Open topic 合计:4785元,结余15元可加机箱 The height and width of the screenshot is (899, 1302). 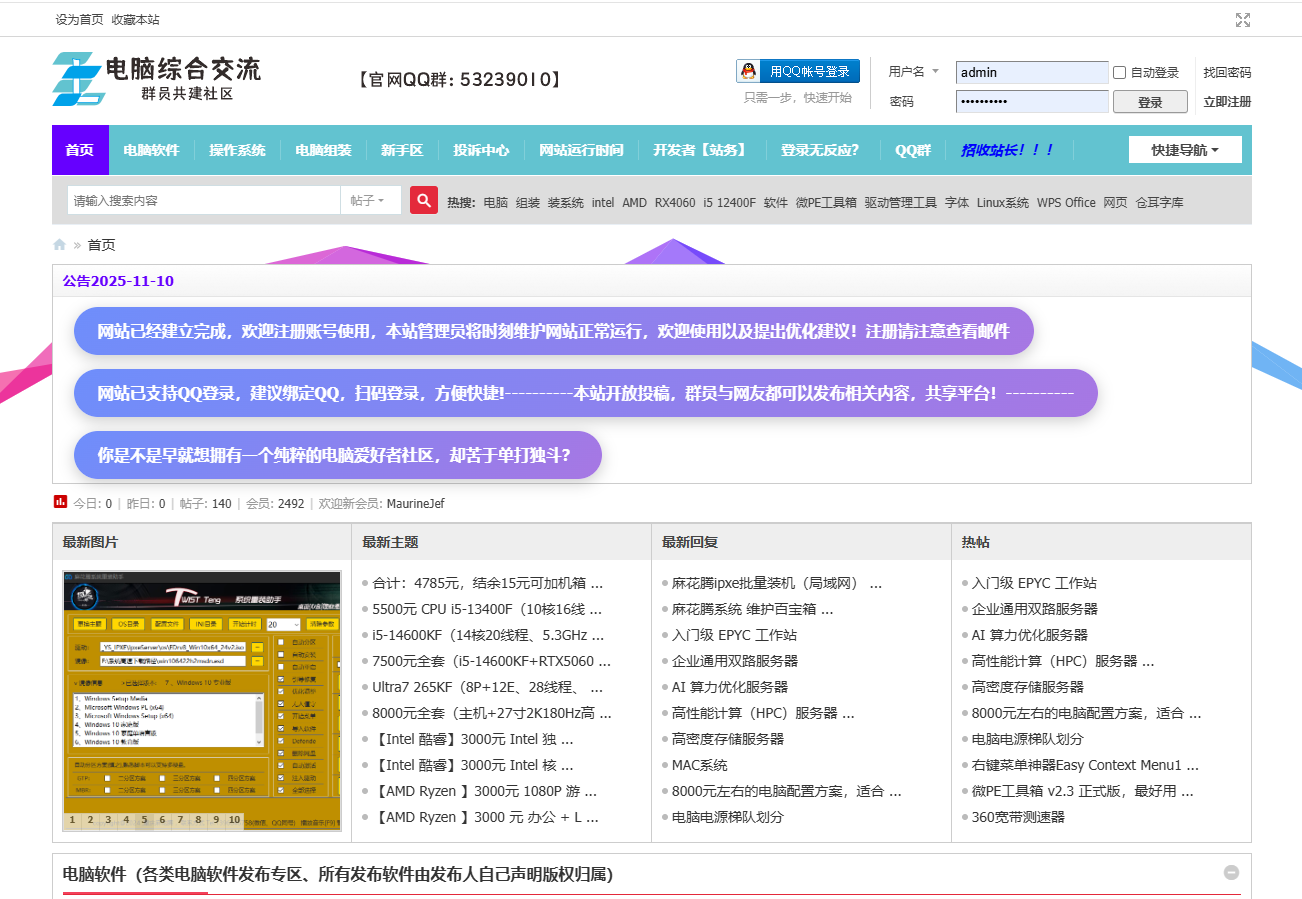tap(488, 583)
